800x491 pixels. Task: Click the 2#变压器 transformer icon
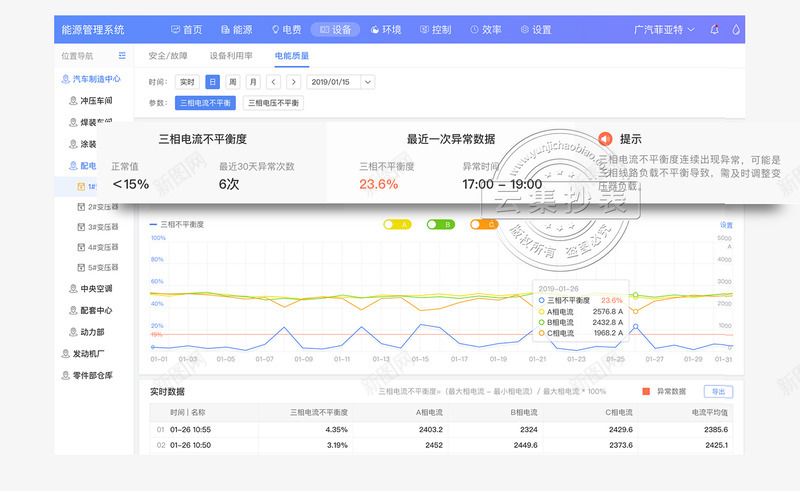point(81,207)
